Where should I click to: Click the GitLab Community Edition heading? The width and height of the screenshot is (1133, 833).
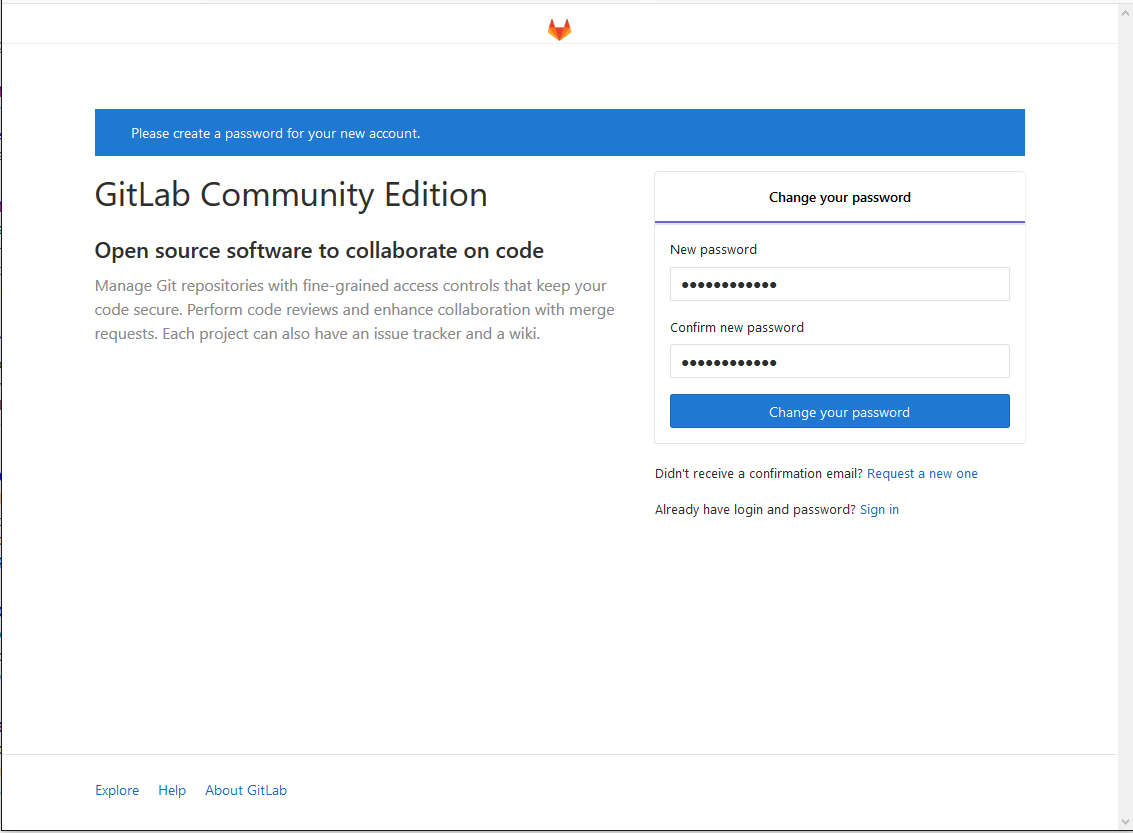pyautogui.click(x=291, y=195)
